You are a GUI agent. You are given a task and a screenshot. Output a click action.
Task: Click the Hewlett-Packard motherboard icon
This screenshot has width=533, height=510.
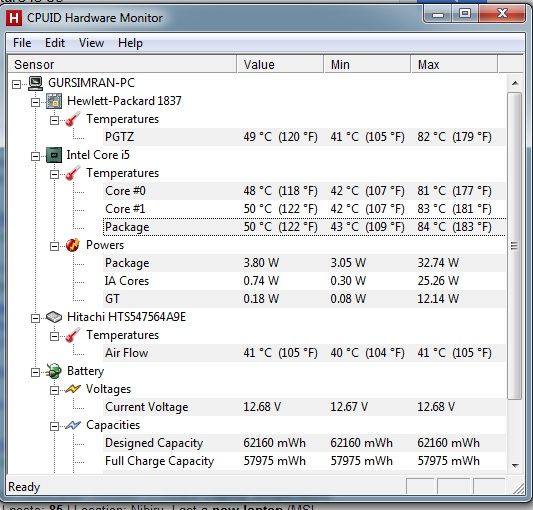[54, 101]
